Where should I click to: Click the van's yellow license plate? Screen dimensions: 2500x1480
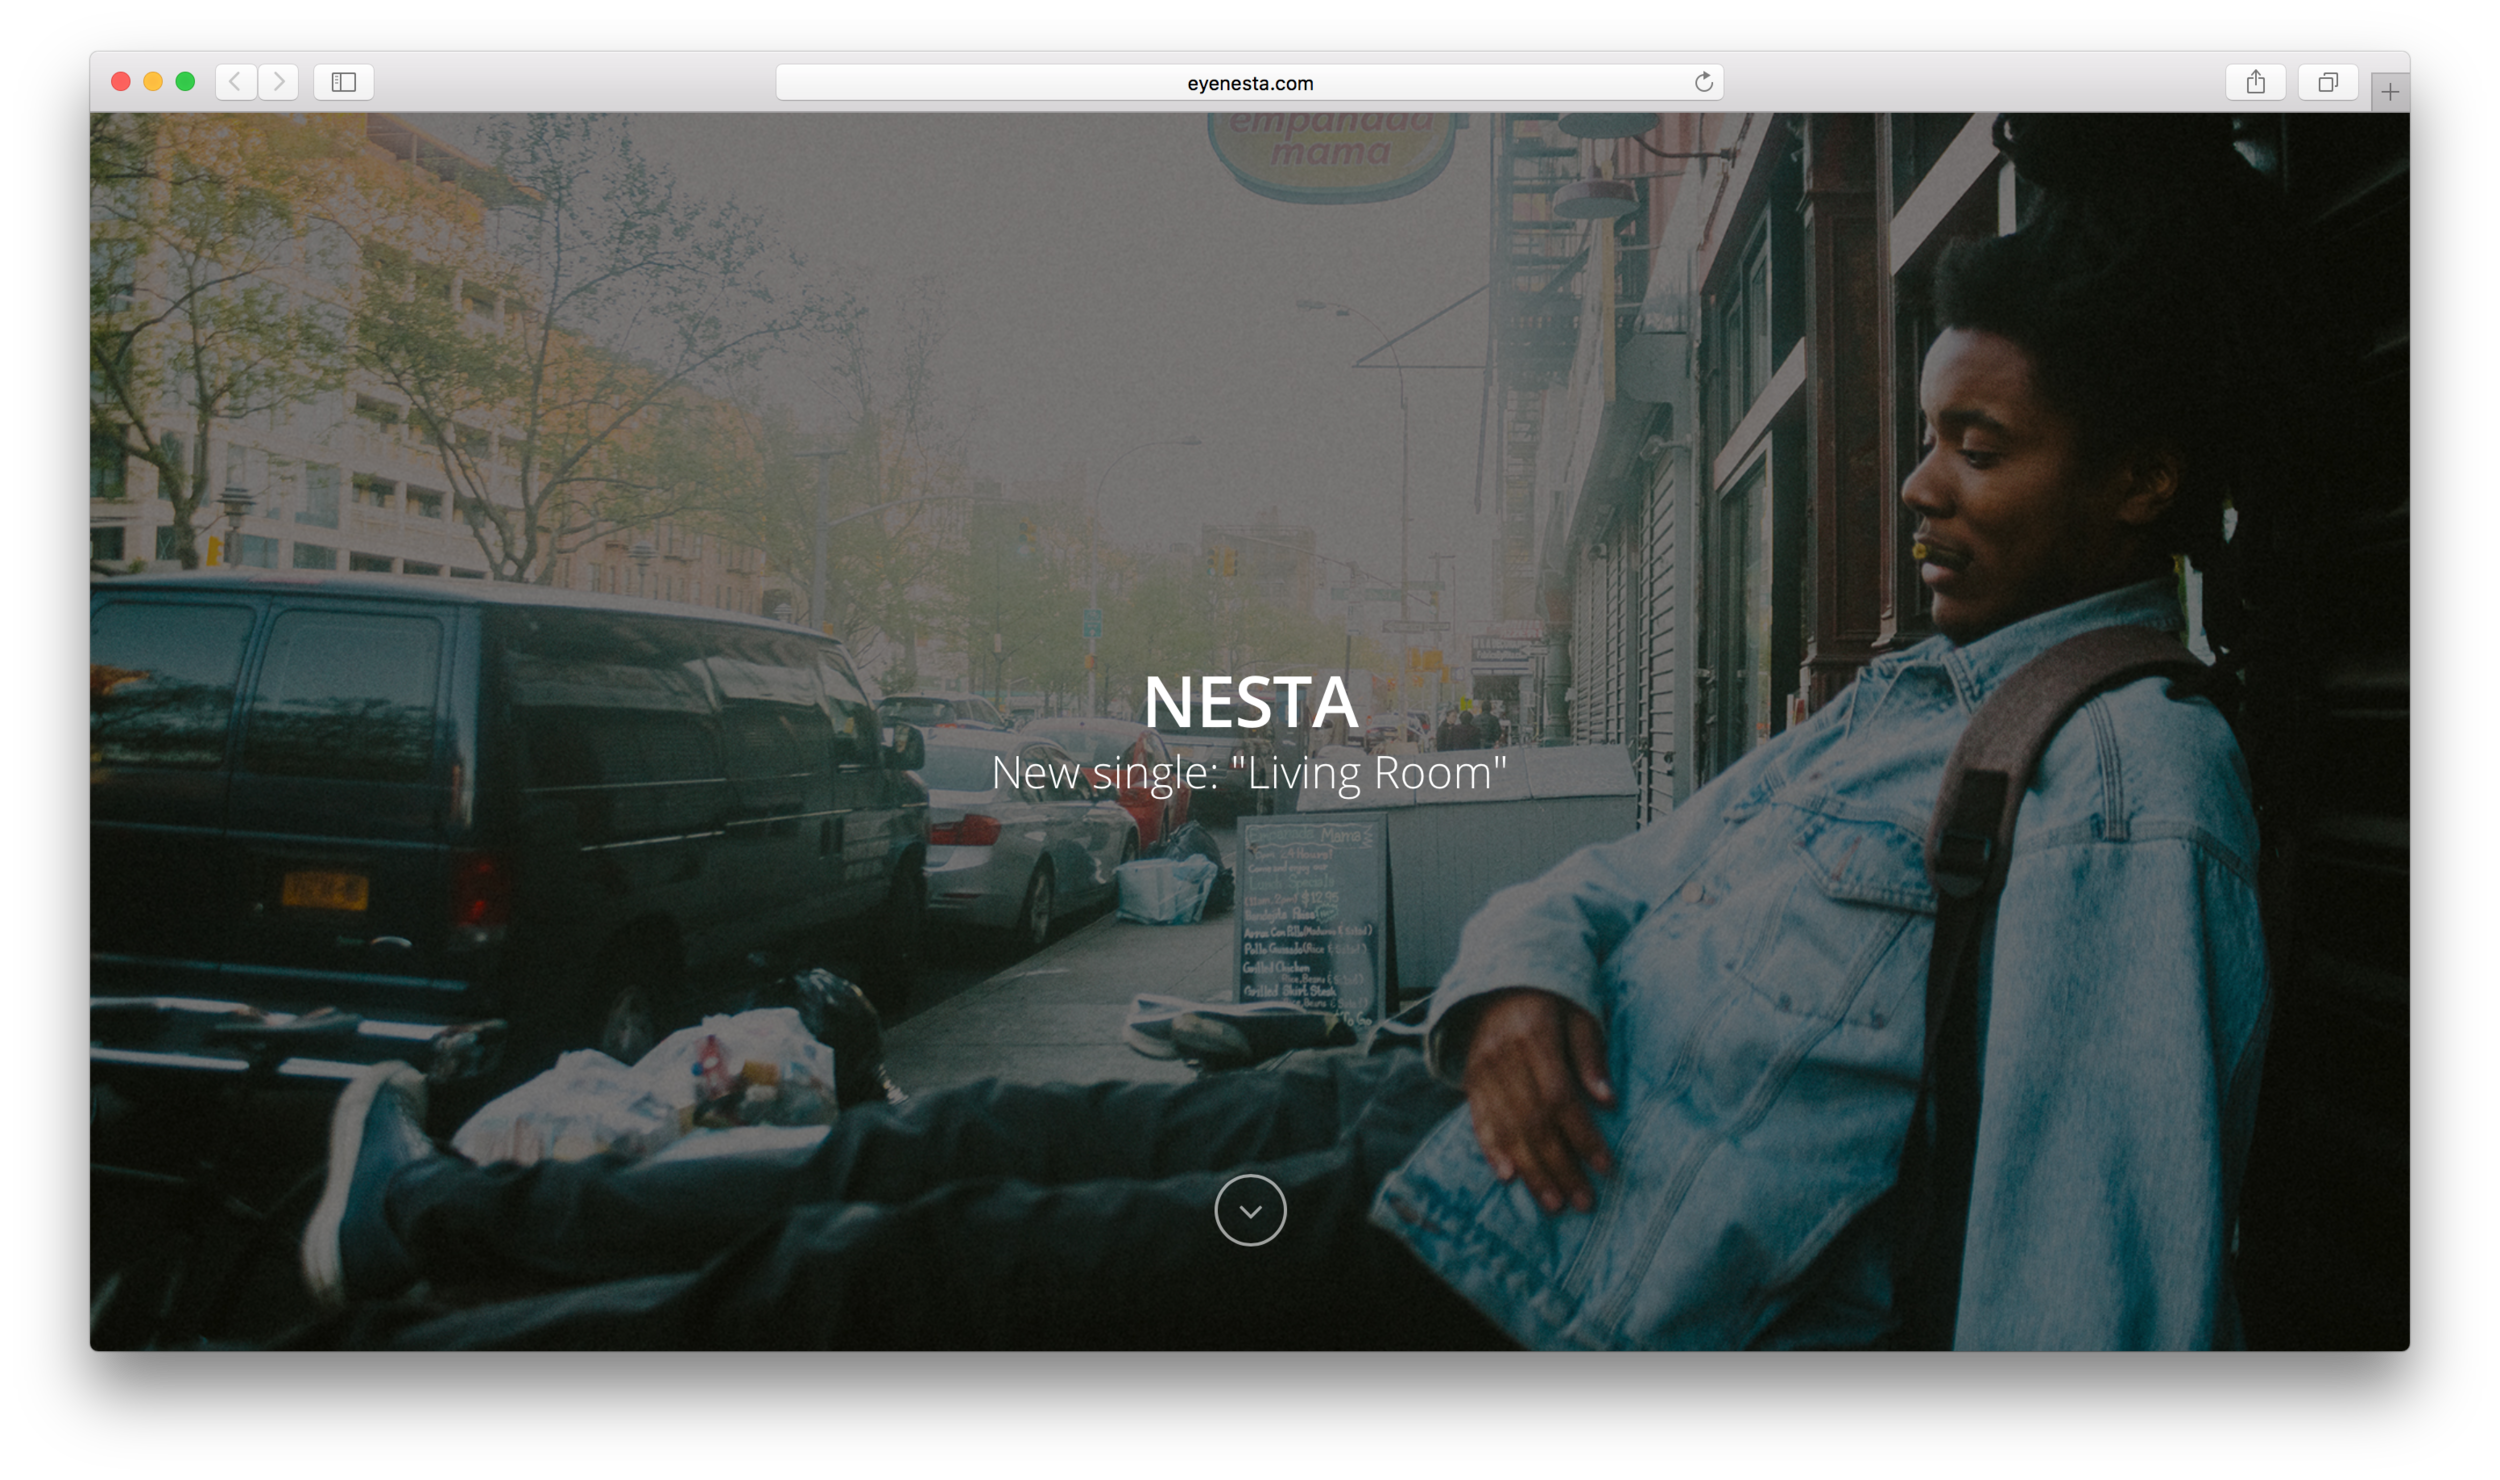coord(324,889)
